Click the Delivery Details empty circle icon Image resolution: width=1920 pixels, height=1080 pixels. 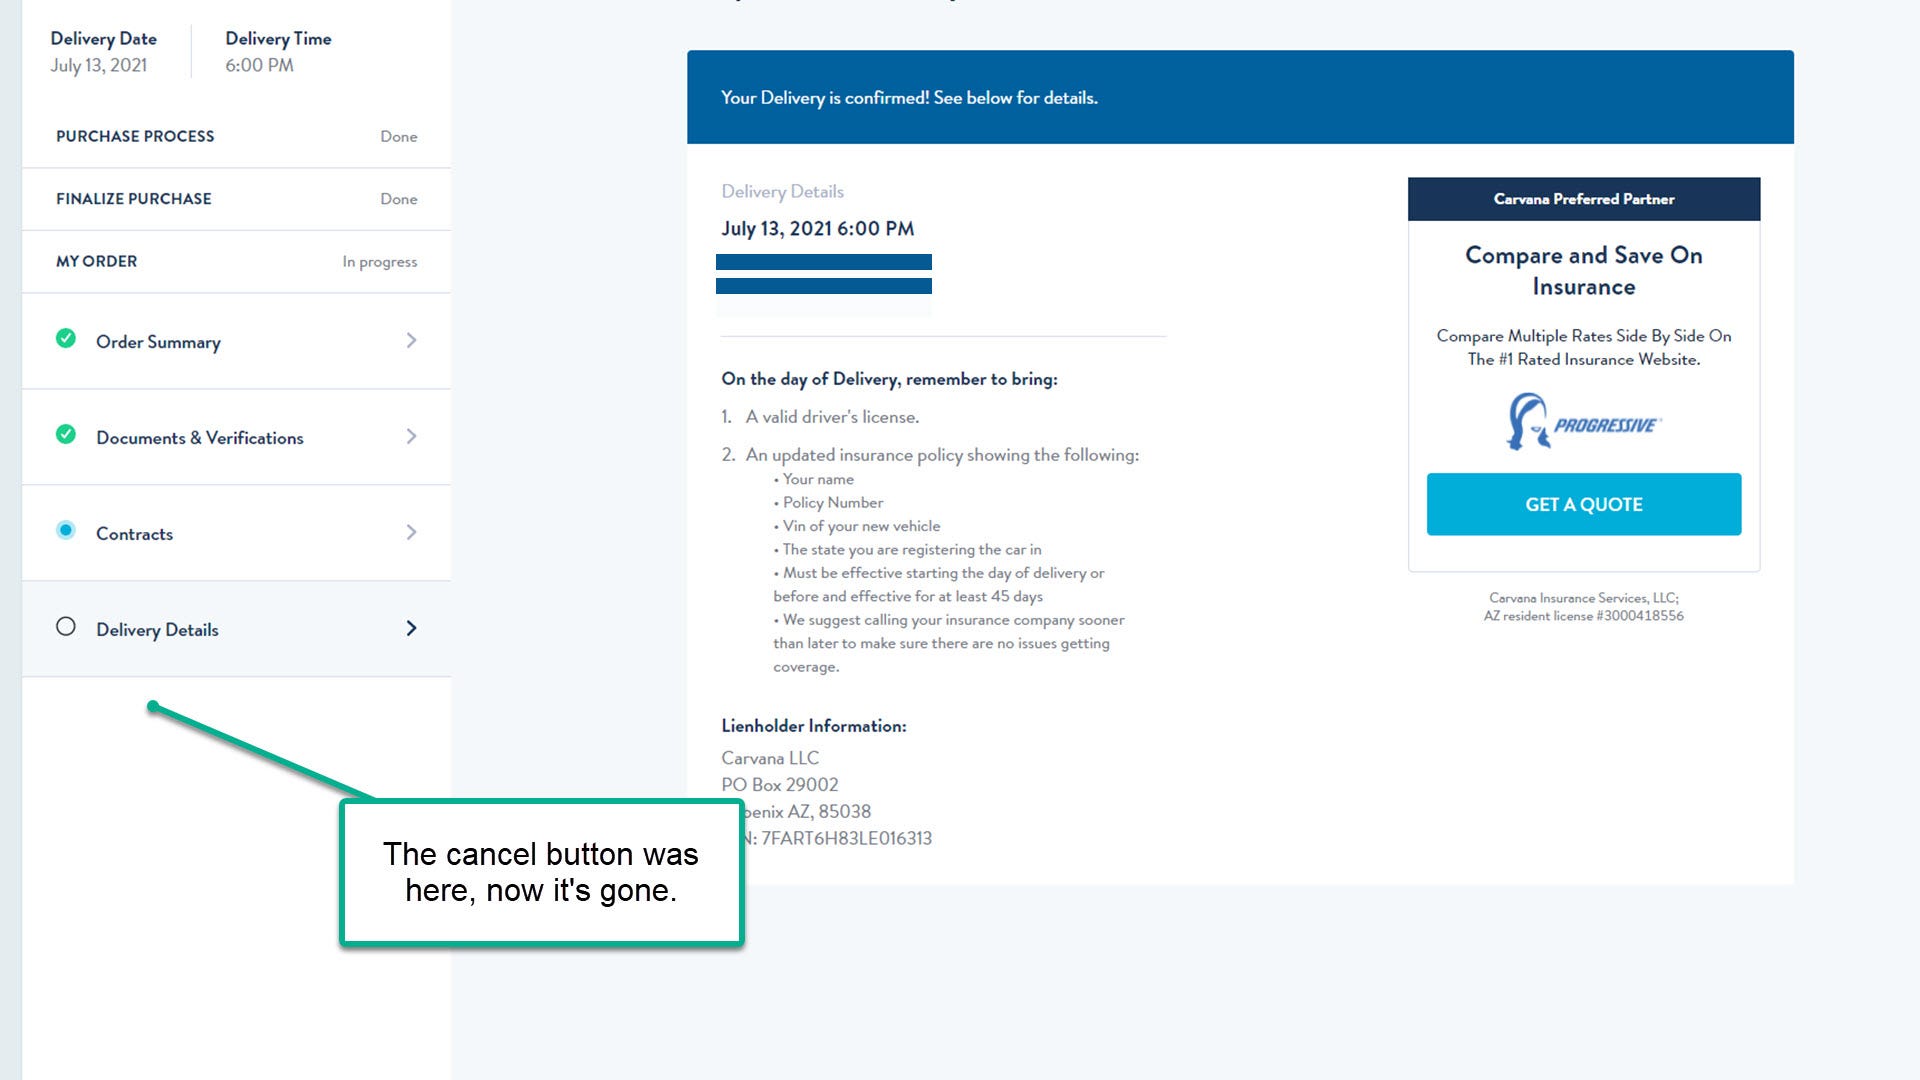65,628
